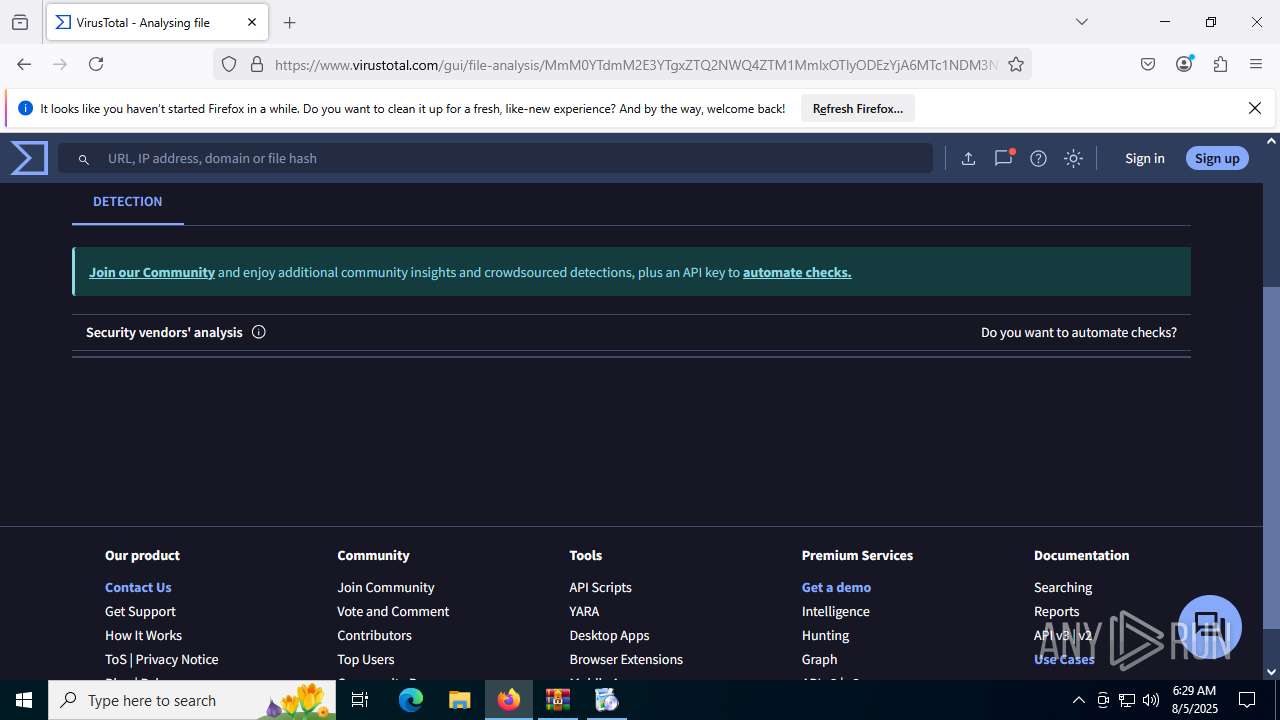Reload the page with the refresh icon
Viewport: 1280px width, 720px height.
(x=96, y=64)
